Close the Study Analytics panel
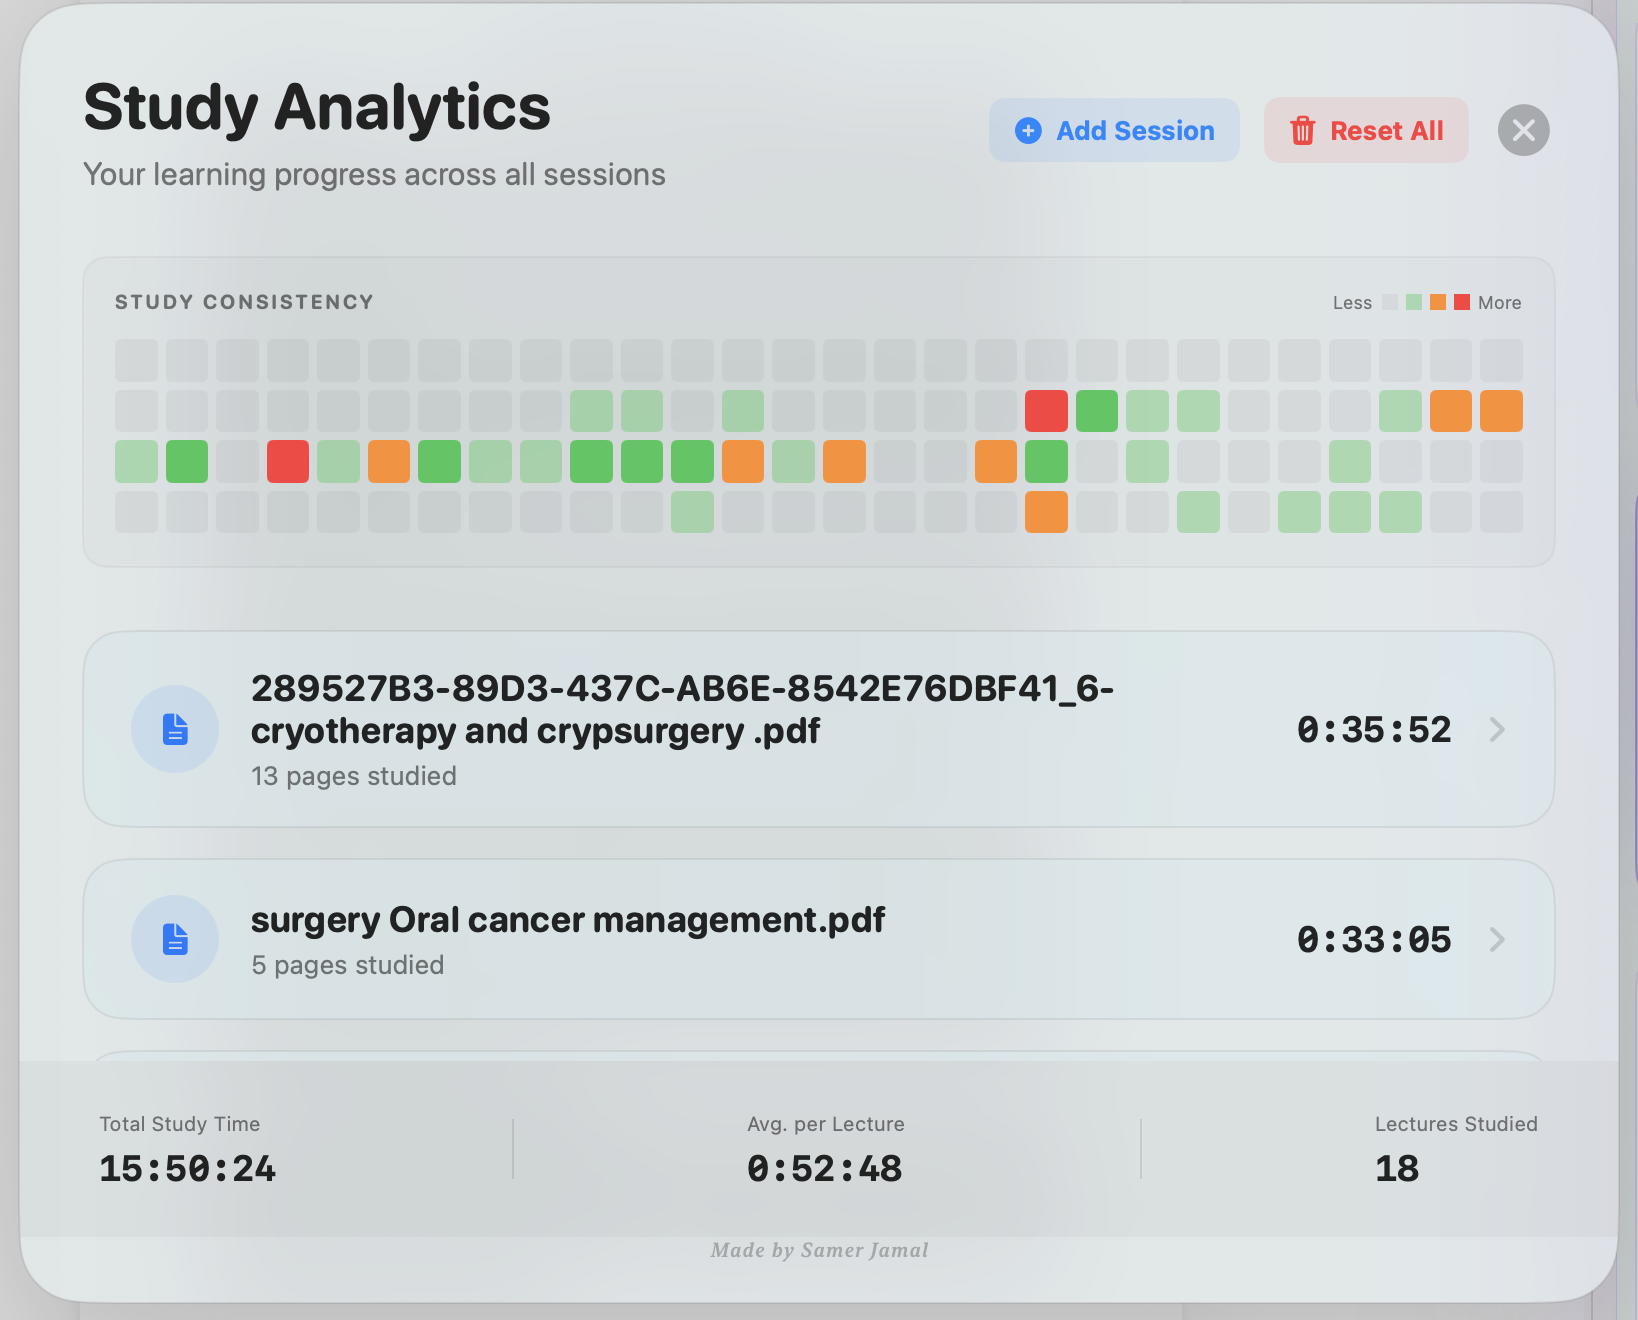 tap(1523, 130)
